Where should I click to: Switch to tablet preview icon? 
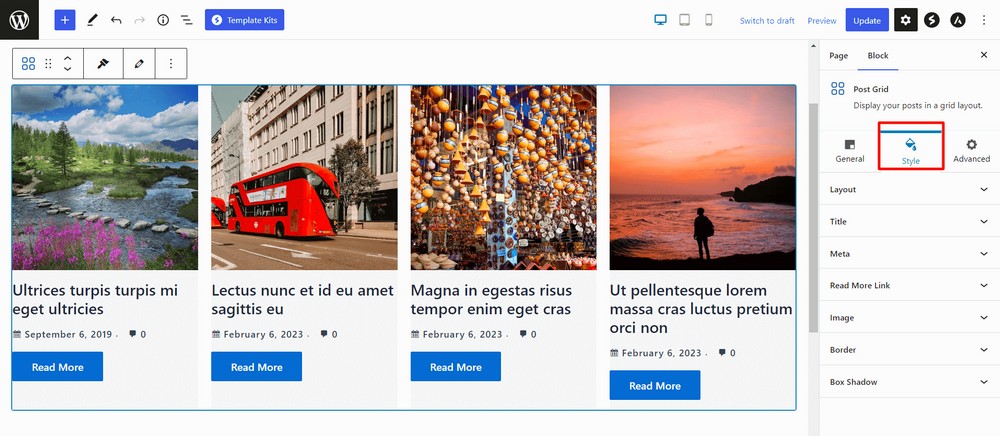pyautogui.click(x=685, y=20)
